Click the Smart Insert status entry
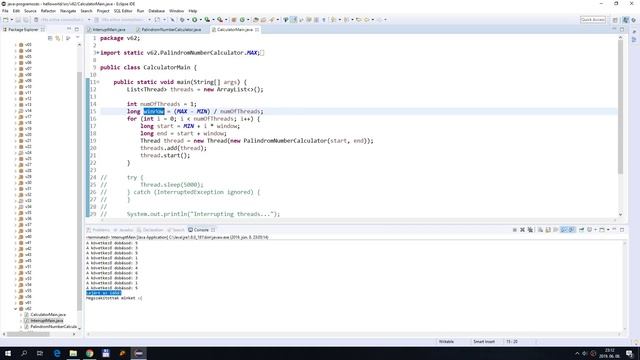 pos(484,342)
